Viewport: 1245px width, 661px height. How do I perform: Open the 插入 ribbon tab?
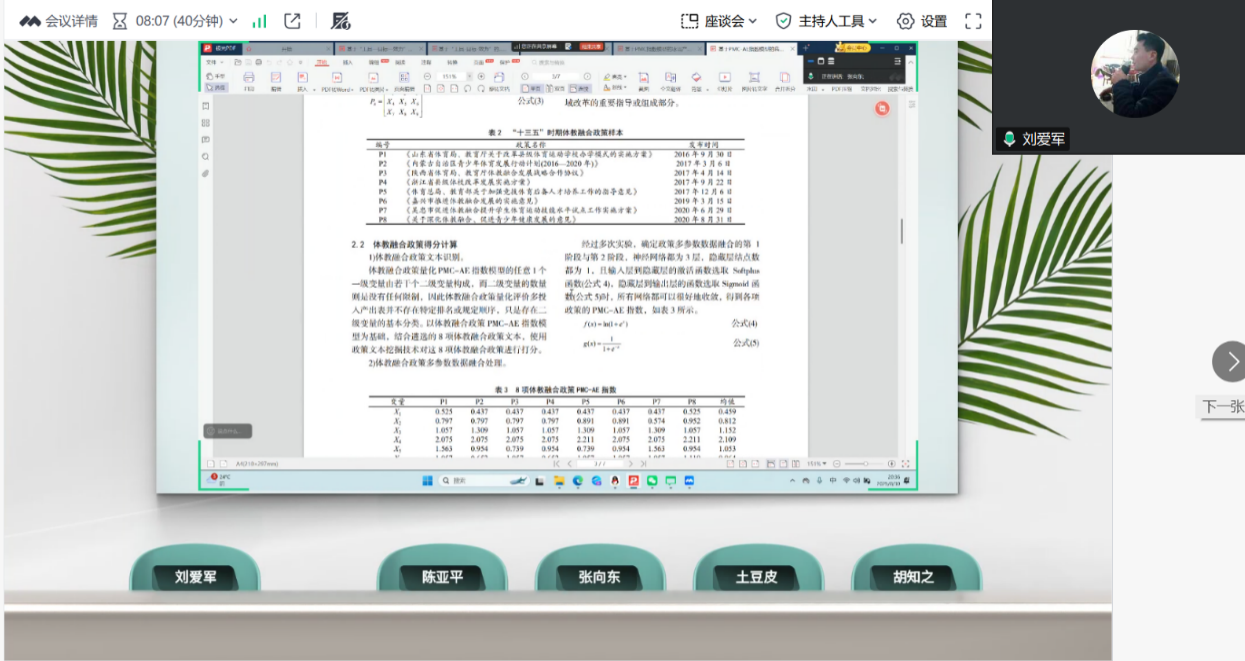pos(347,62)
